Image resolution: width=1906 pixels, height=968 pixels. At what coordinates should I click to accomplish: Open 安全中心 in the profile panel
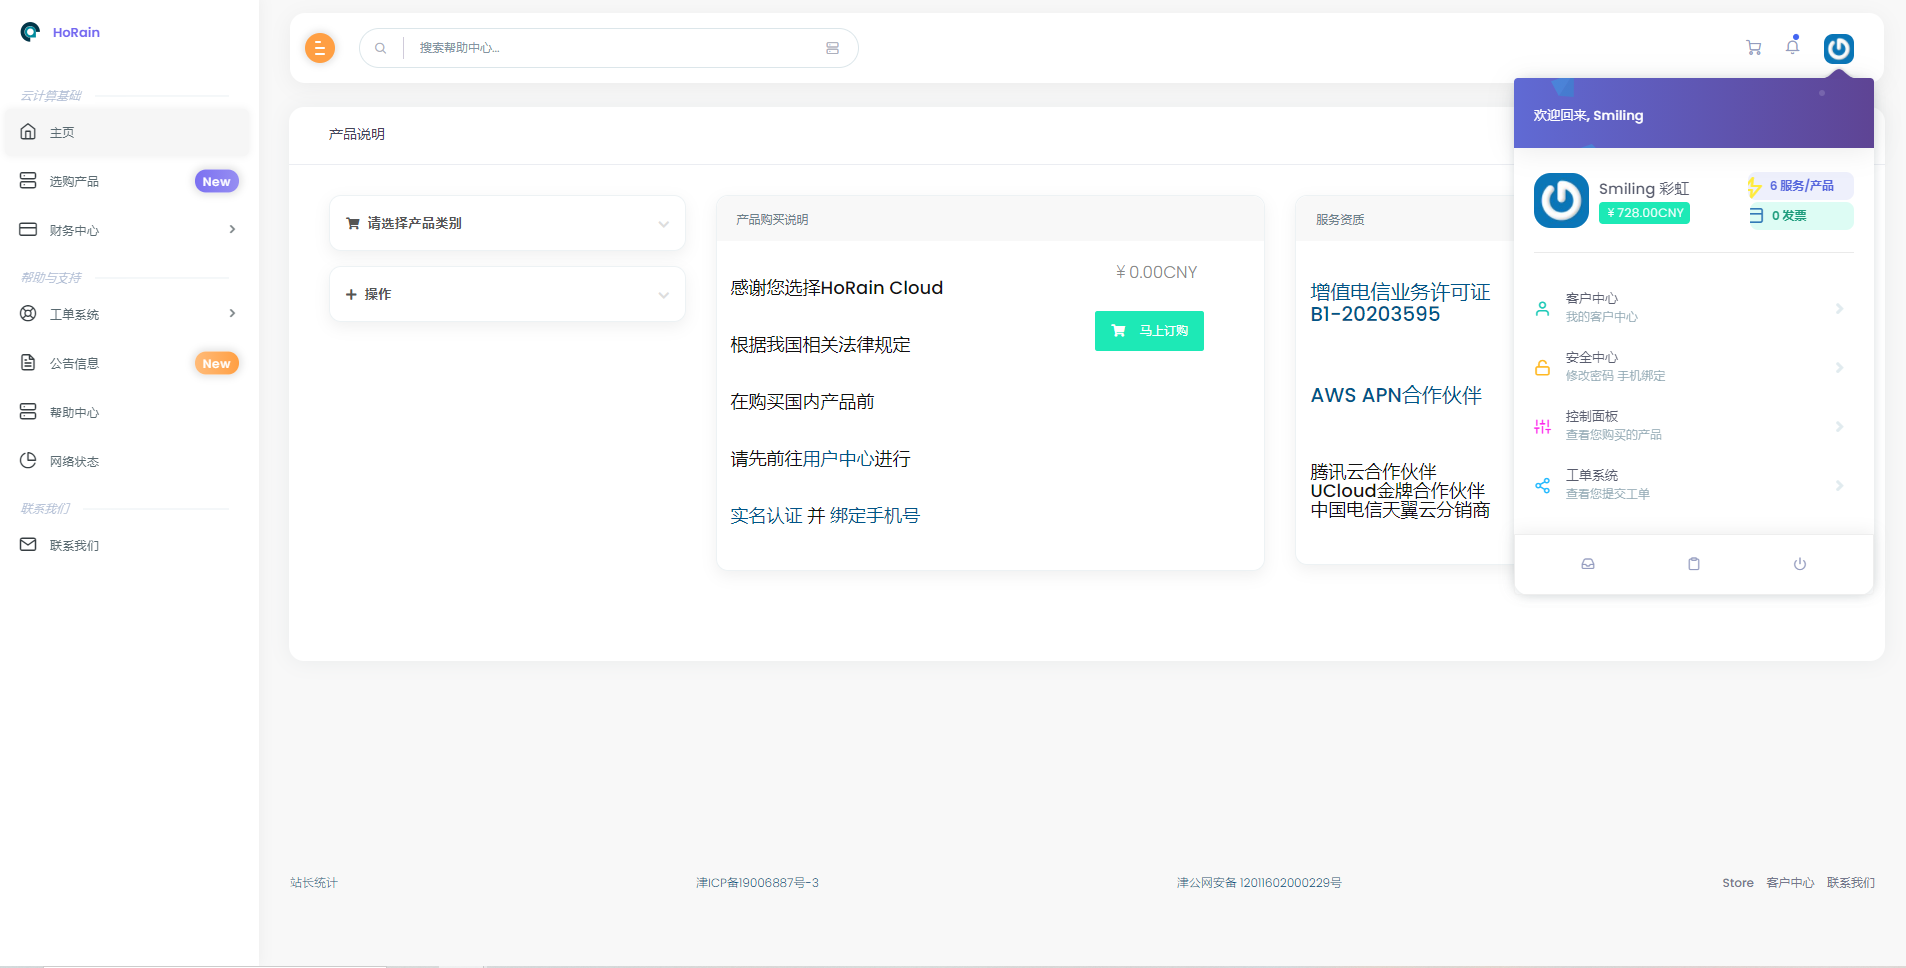(1692, 367)
